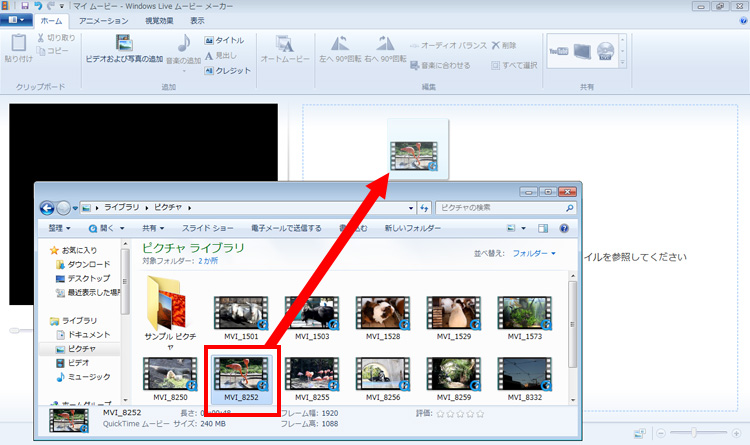Select Documents (ドキュメント) library
The height and width of the screenshot is (445, 750).
click(x=83, y=334)
